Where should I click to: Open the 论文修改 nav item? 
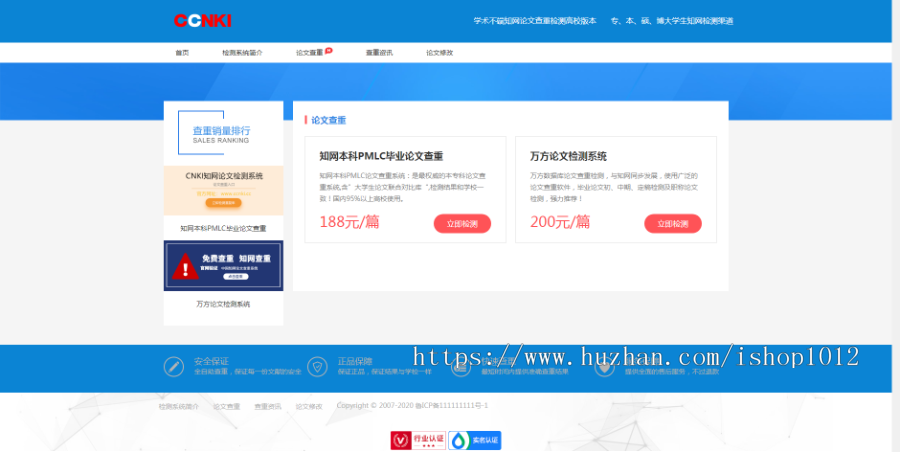(439, 53)
